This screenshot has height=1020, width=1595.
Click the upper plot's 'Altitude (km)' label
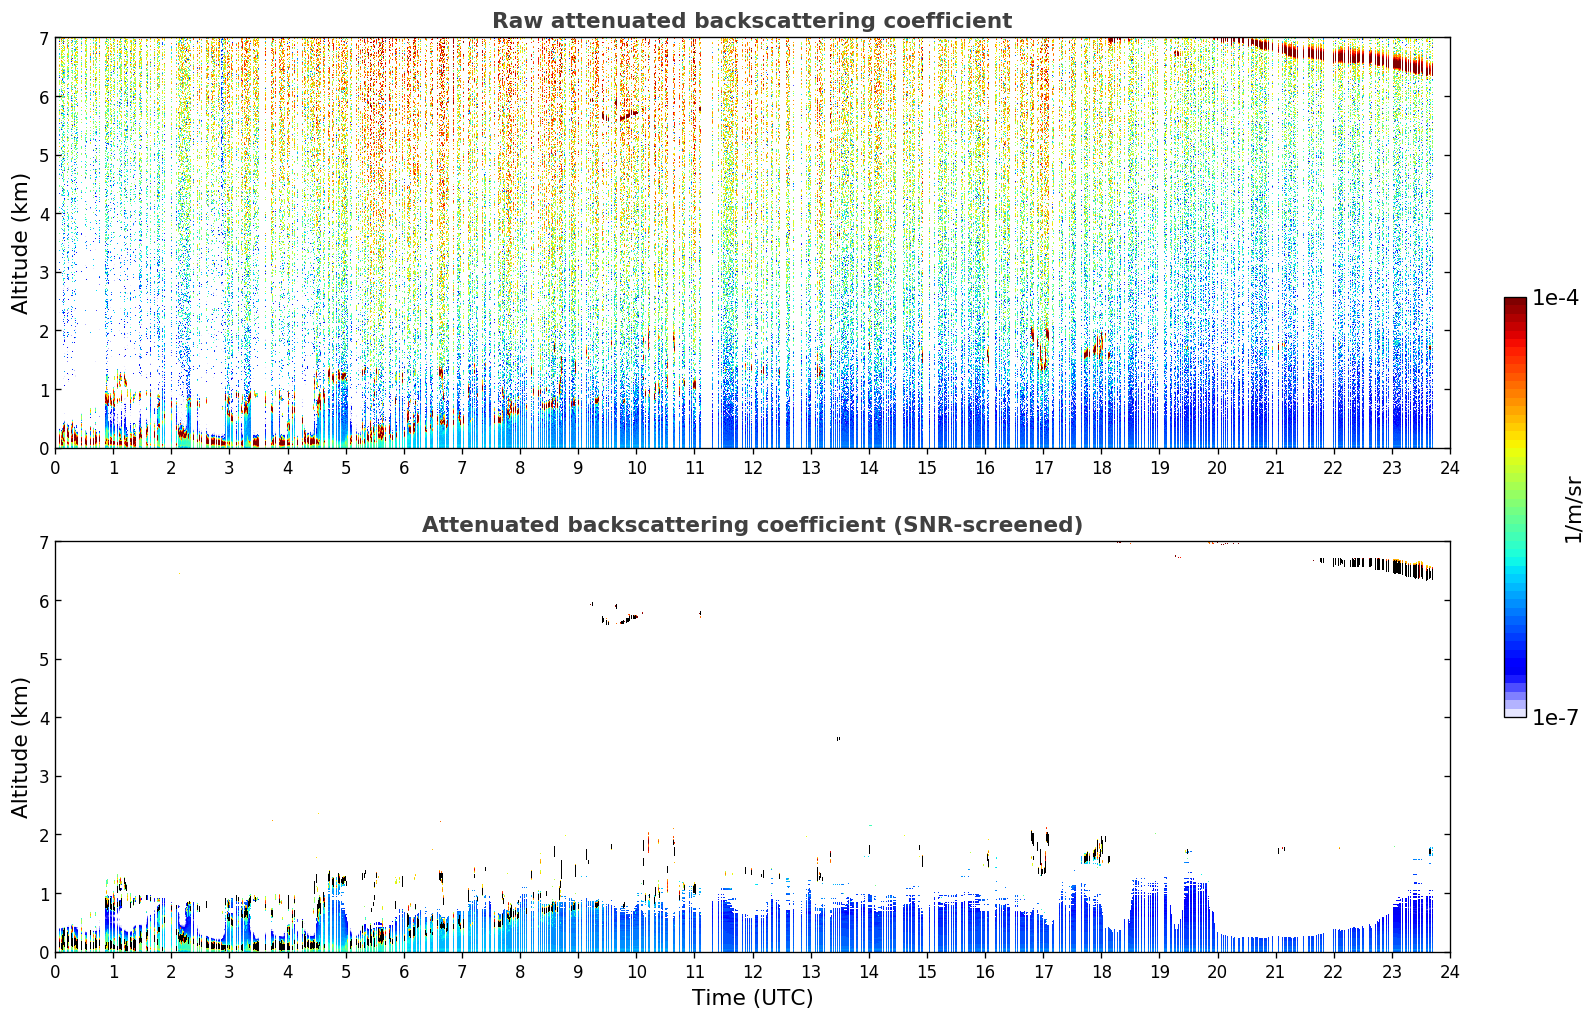click(x=21, y=243)
